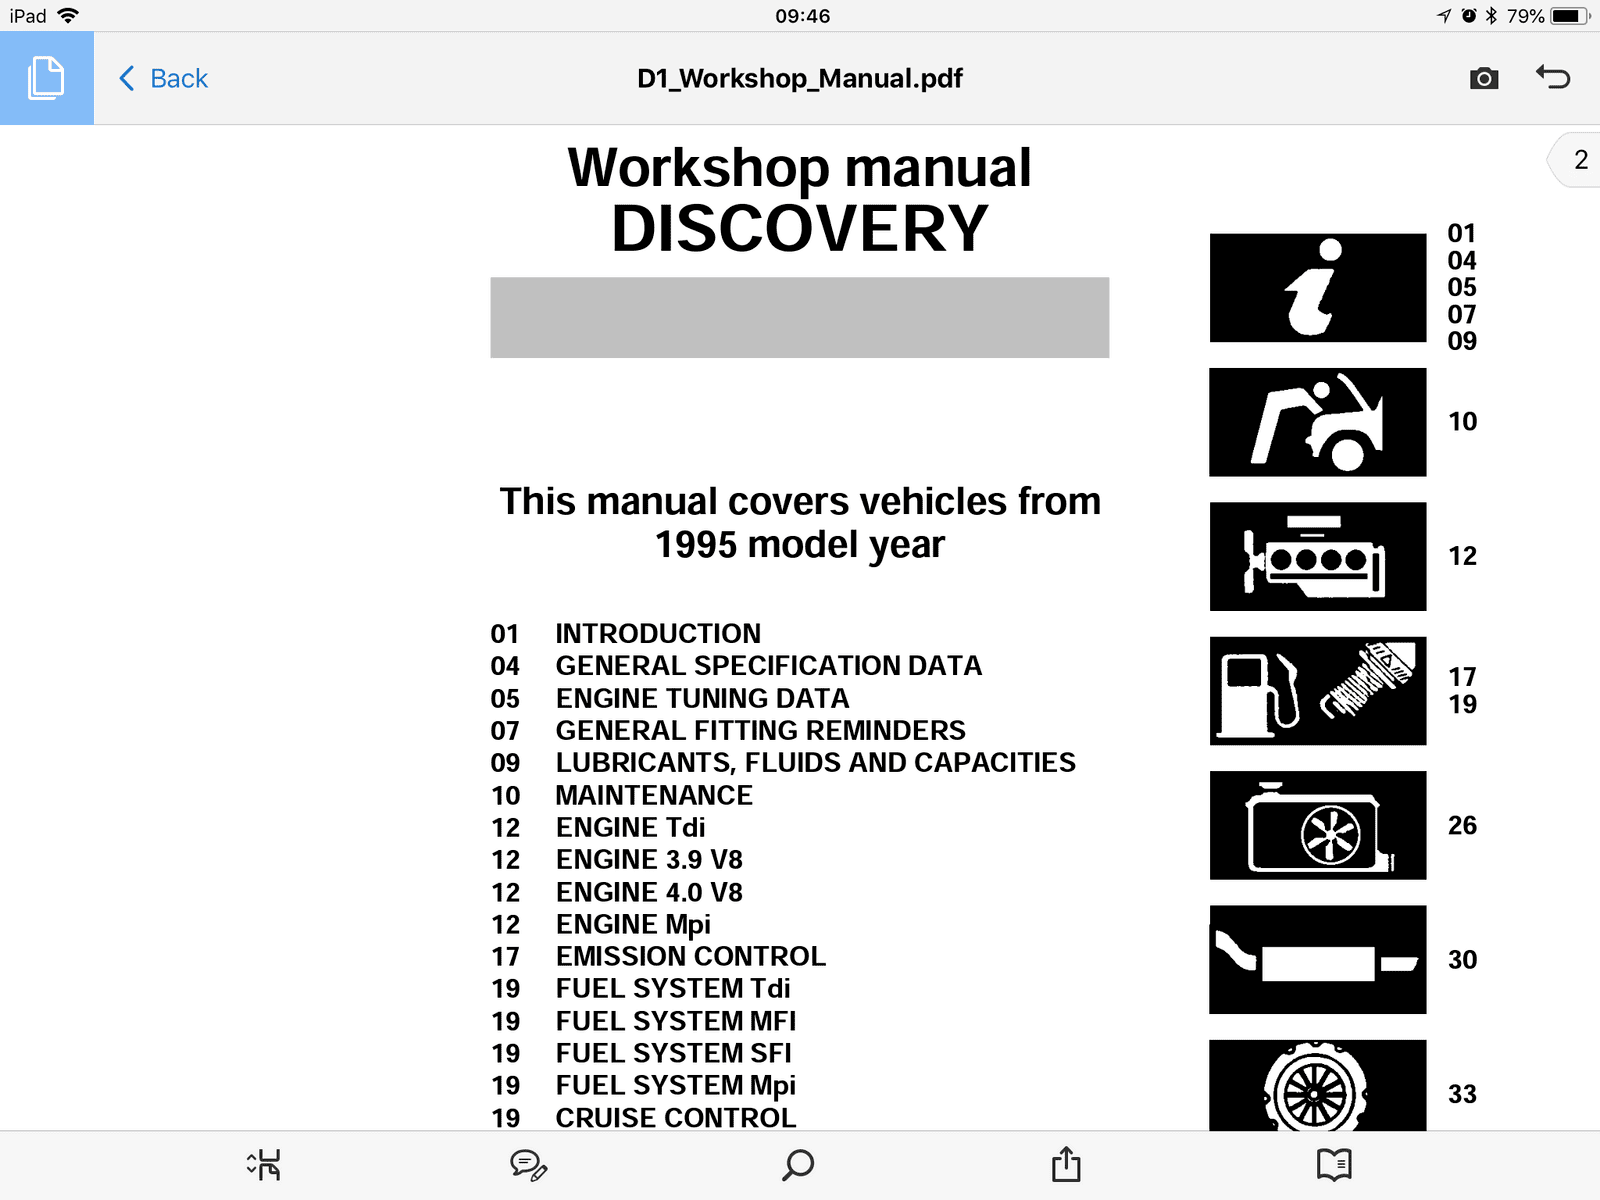
Task: Open the documents panel icon
Action: point(46,78)
